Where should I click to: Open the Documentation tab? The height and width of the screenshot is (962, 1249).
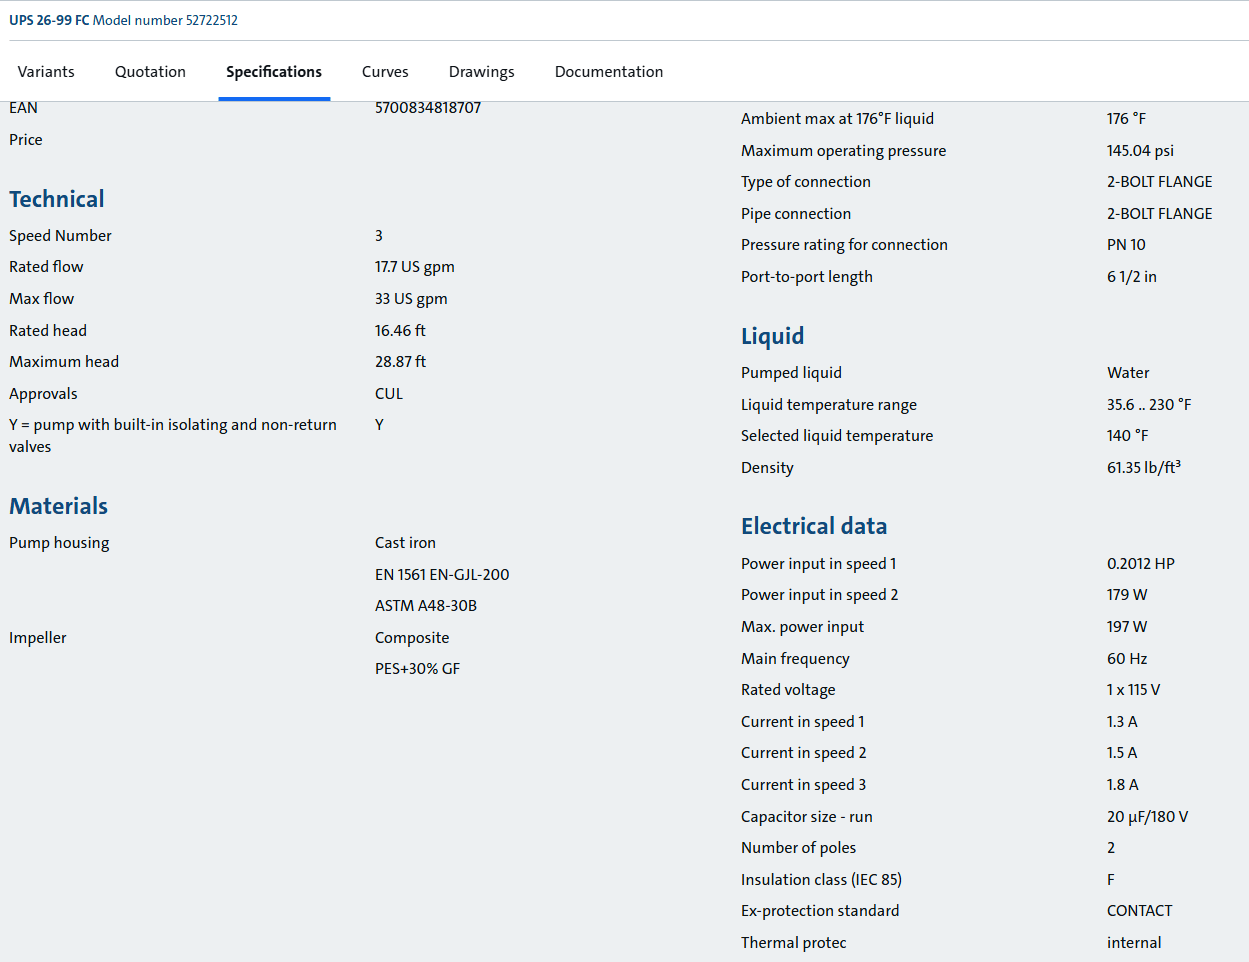609,72
